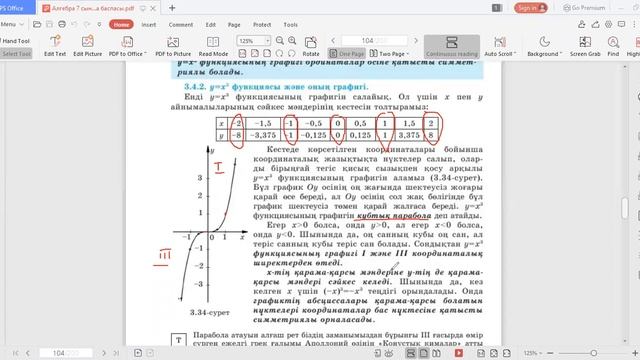Click the Print icon in quick access bar
Screen dimensions: 640x360
tap(62, 24)
